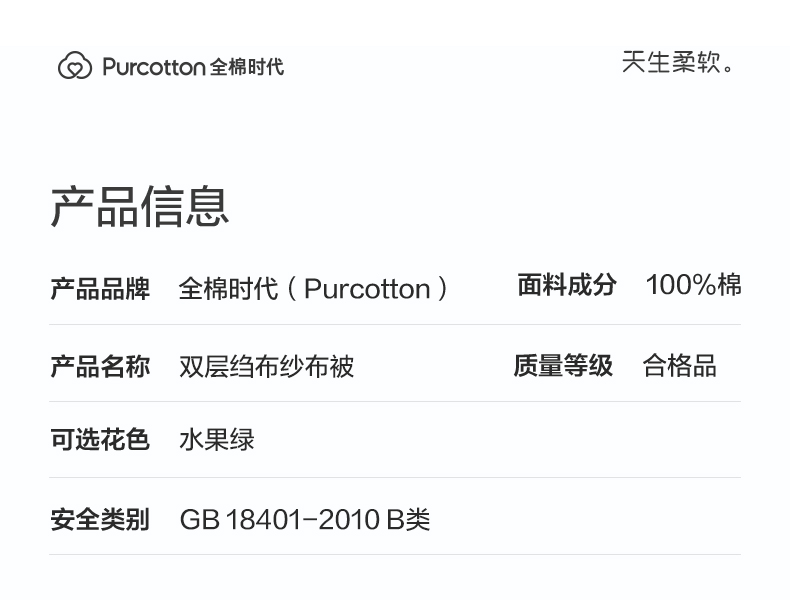Select the 双层绉布纱布被 product name value

click(266, 366)
